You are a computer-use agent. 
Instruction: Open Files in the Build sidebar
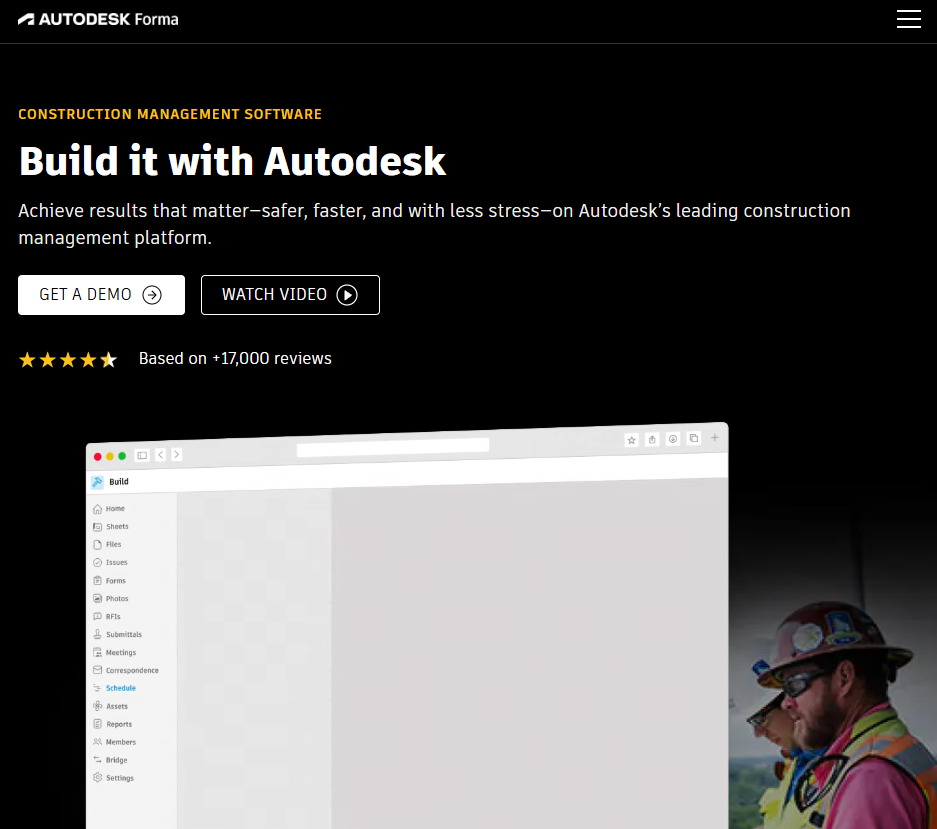[107, 544]
